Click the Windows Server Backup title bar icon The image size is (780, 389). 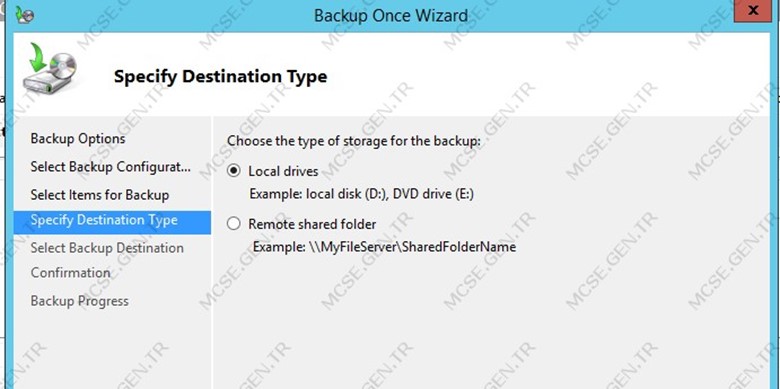pos(24,14)
